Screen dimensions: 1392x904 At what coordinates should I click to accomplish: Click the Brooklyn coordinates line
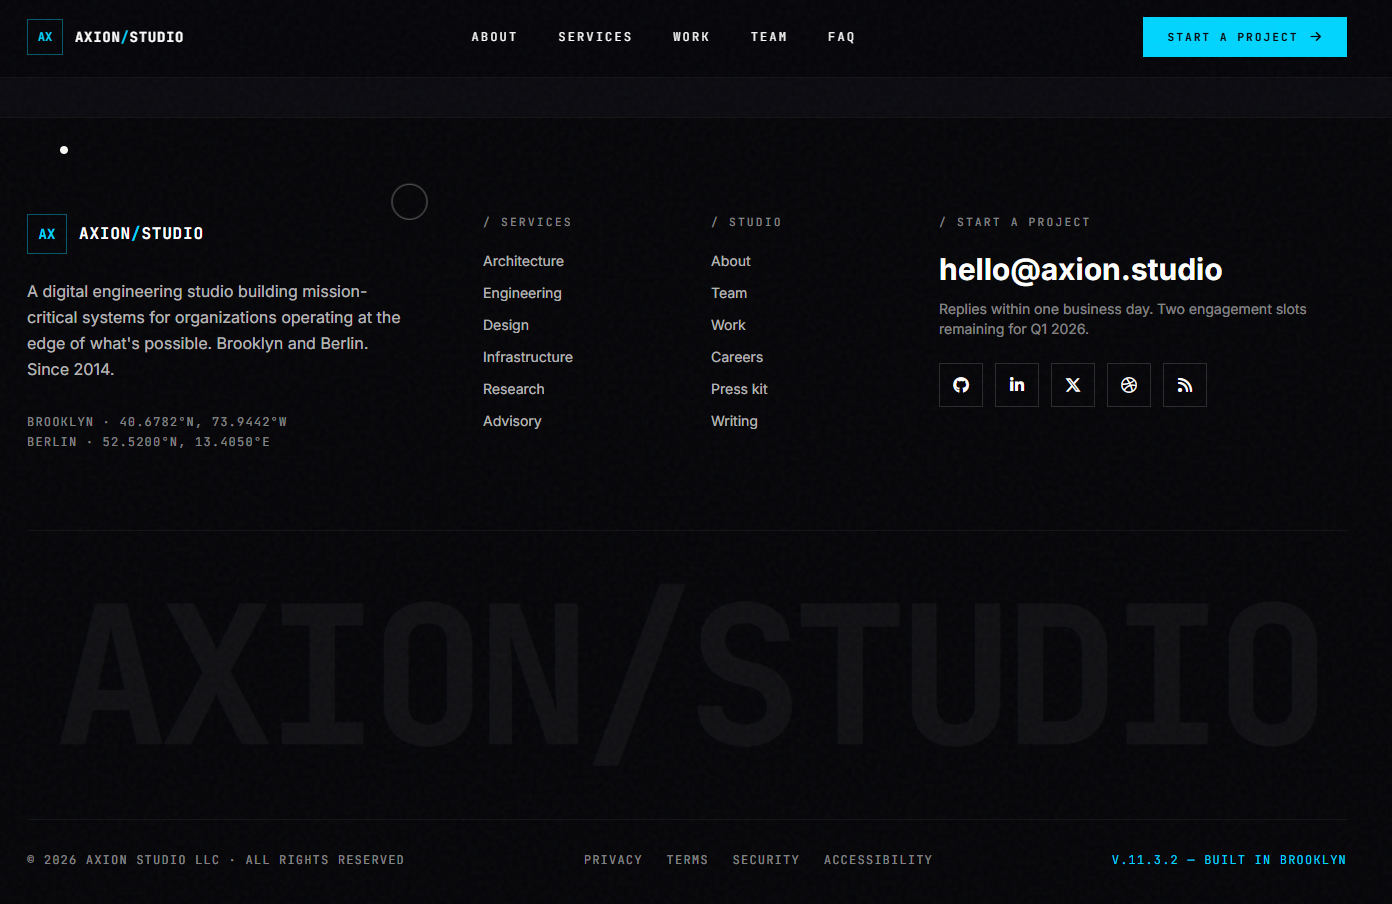[157, 422]
